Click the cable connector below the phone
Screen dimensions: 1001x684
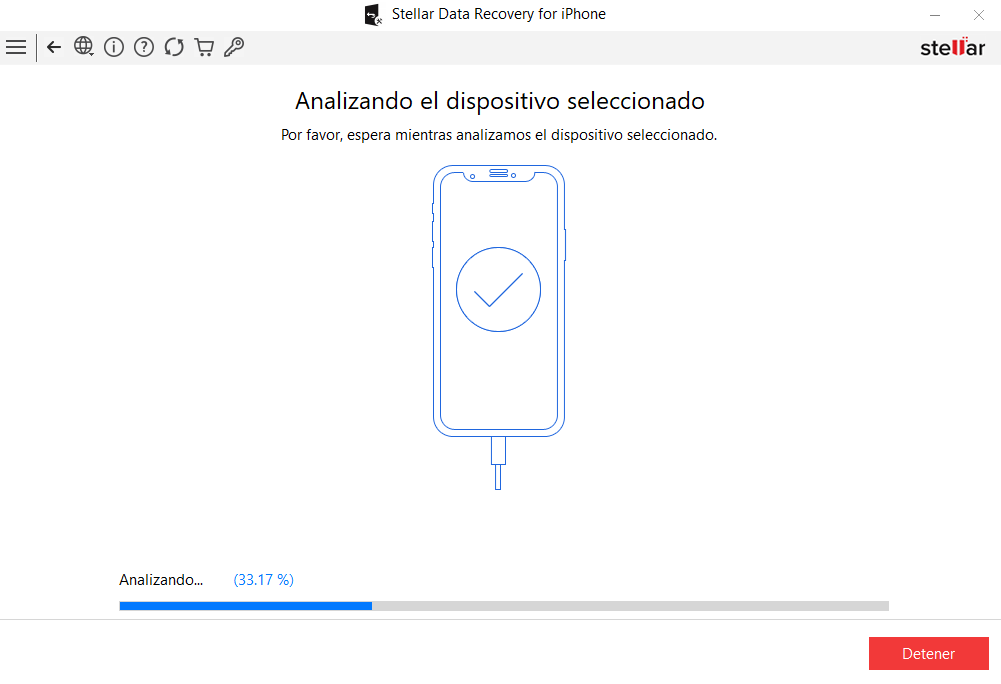click(x=499, y=463)
